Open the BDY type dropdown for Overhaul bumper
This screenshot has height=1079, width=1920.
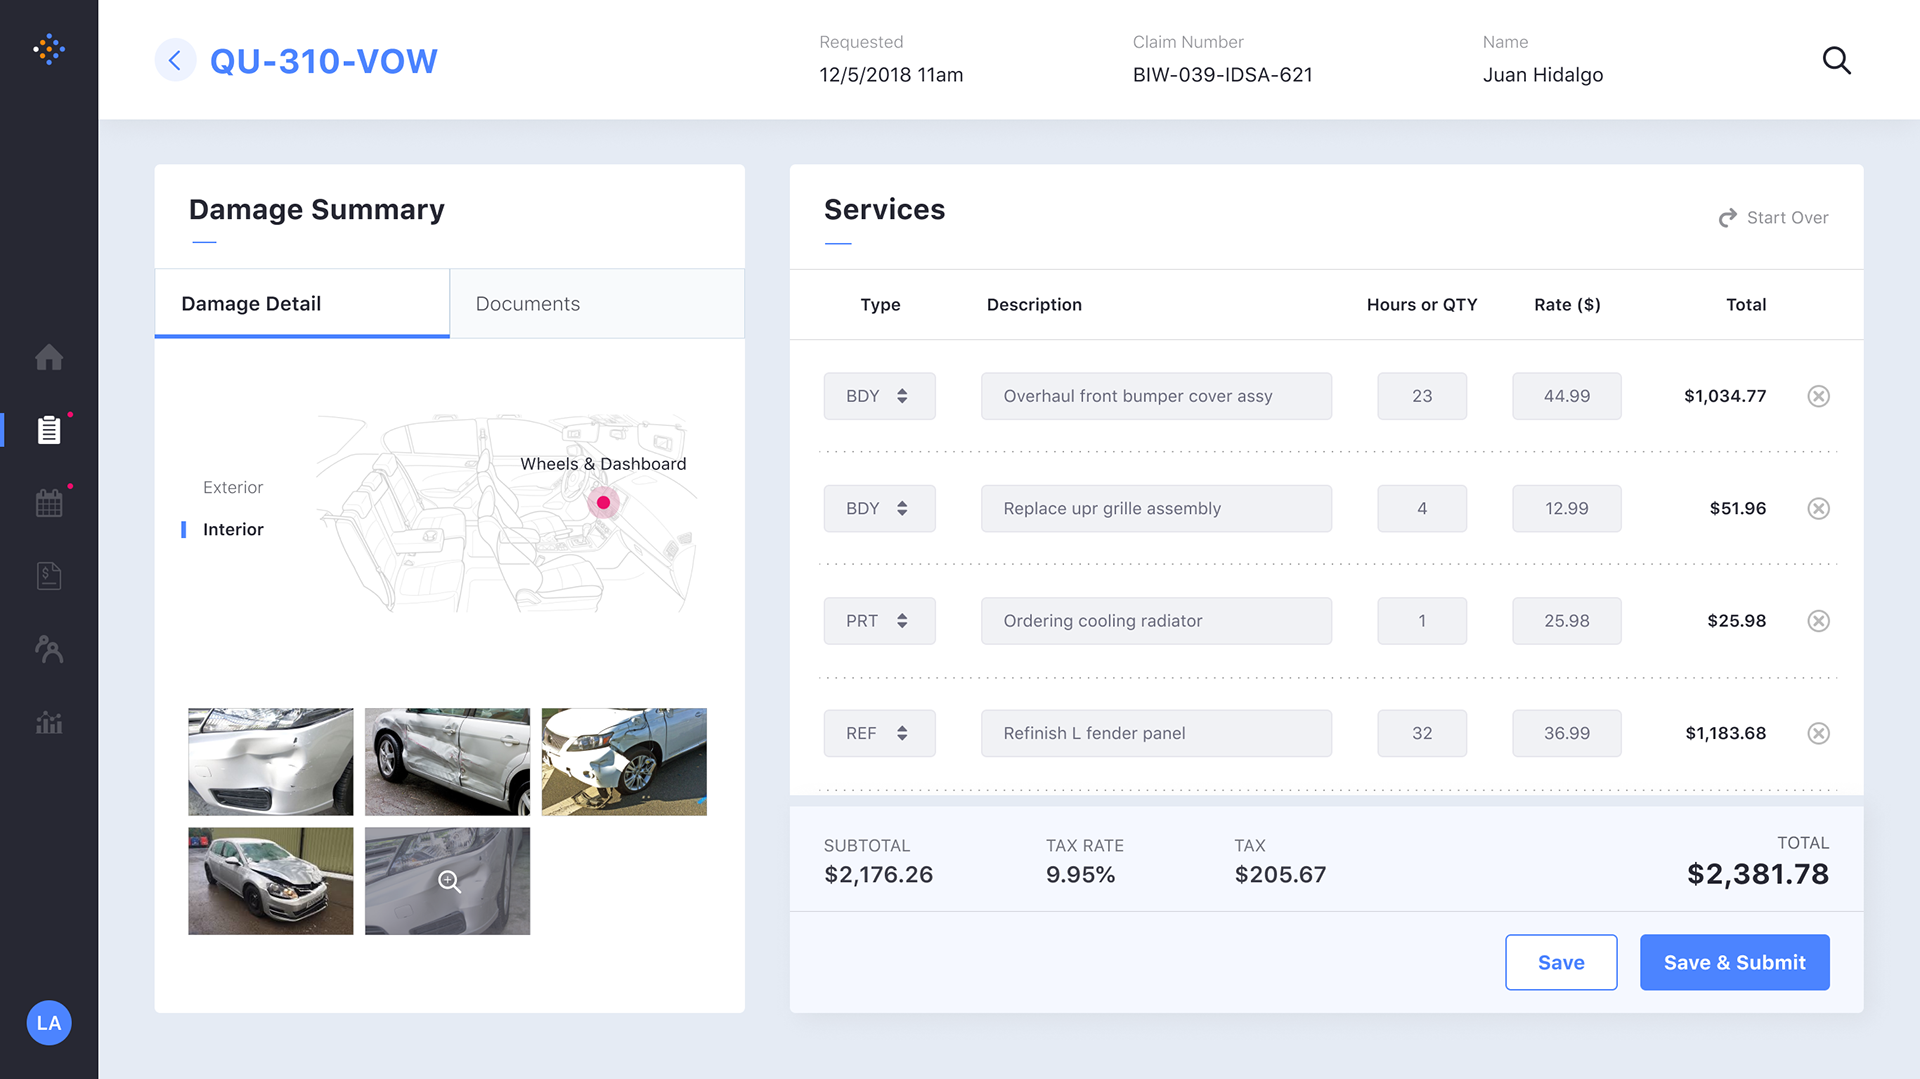pyautogui.click(x=879, y=396)
